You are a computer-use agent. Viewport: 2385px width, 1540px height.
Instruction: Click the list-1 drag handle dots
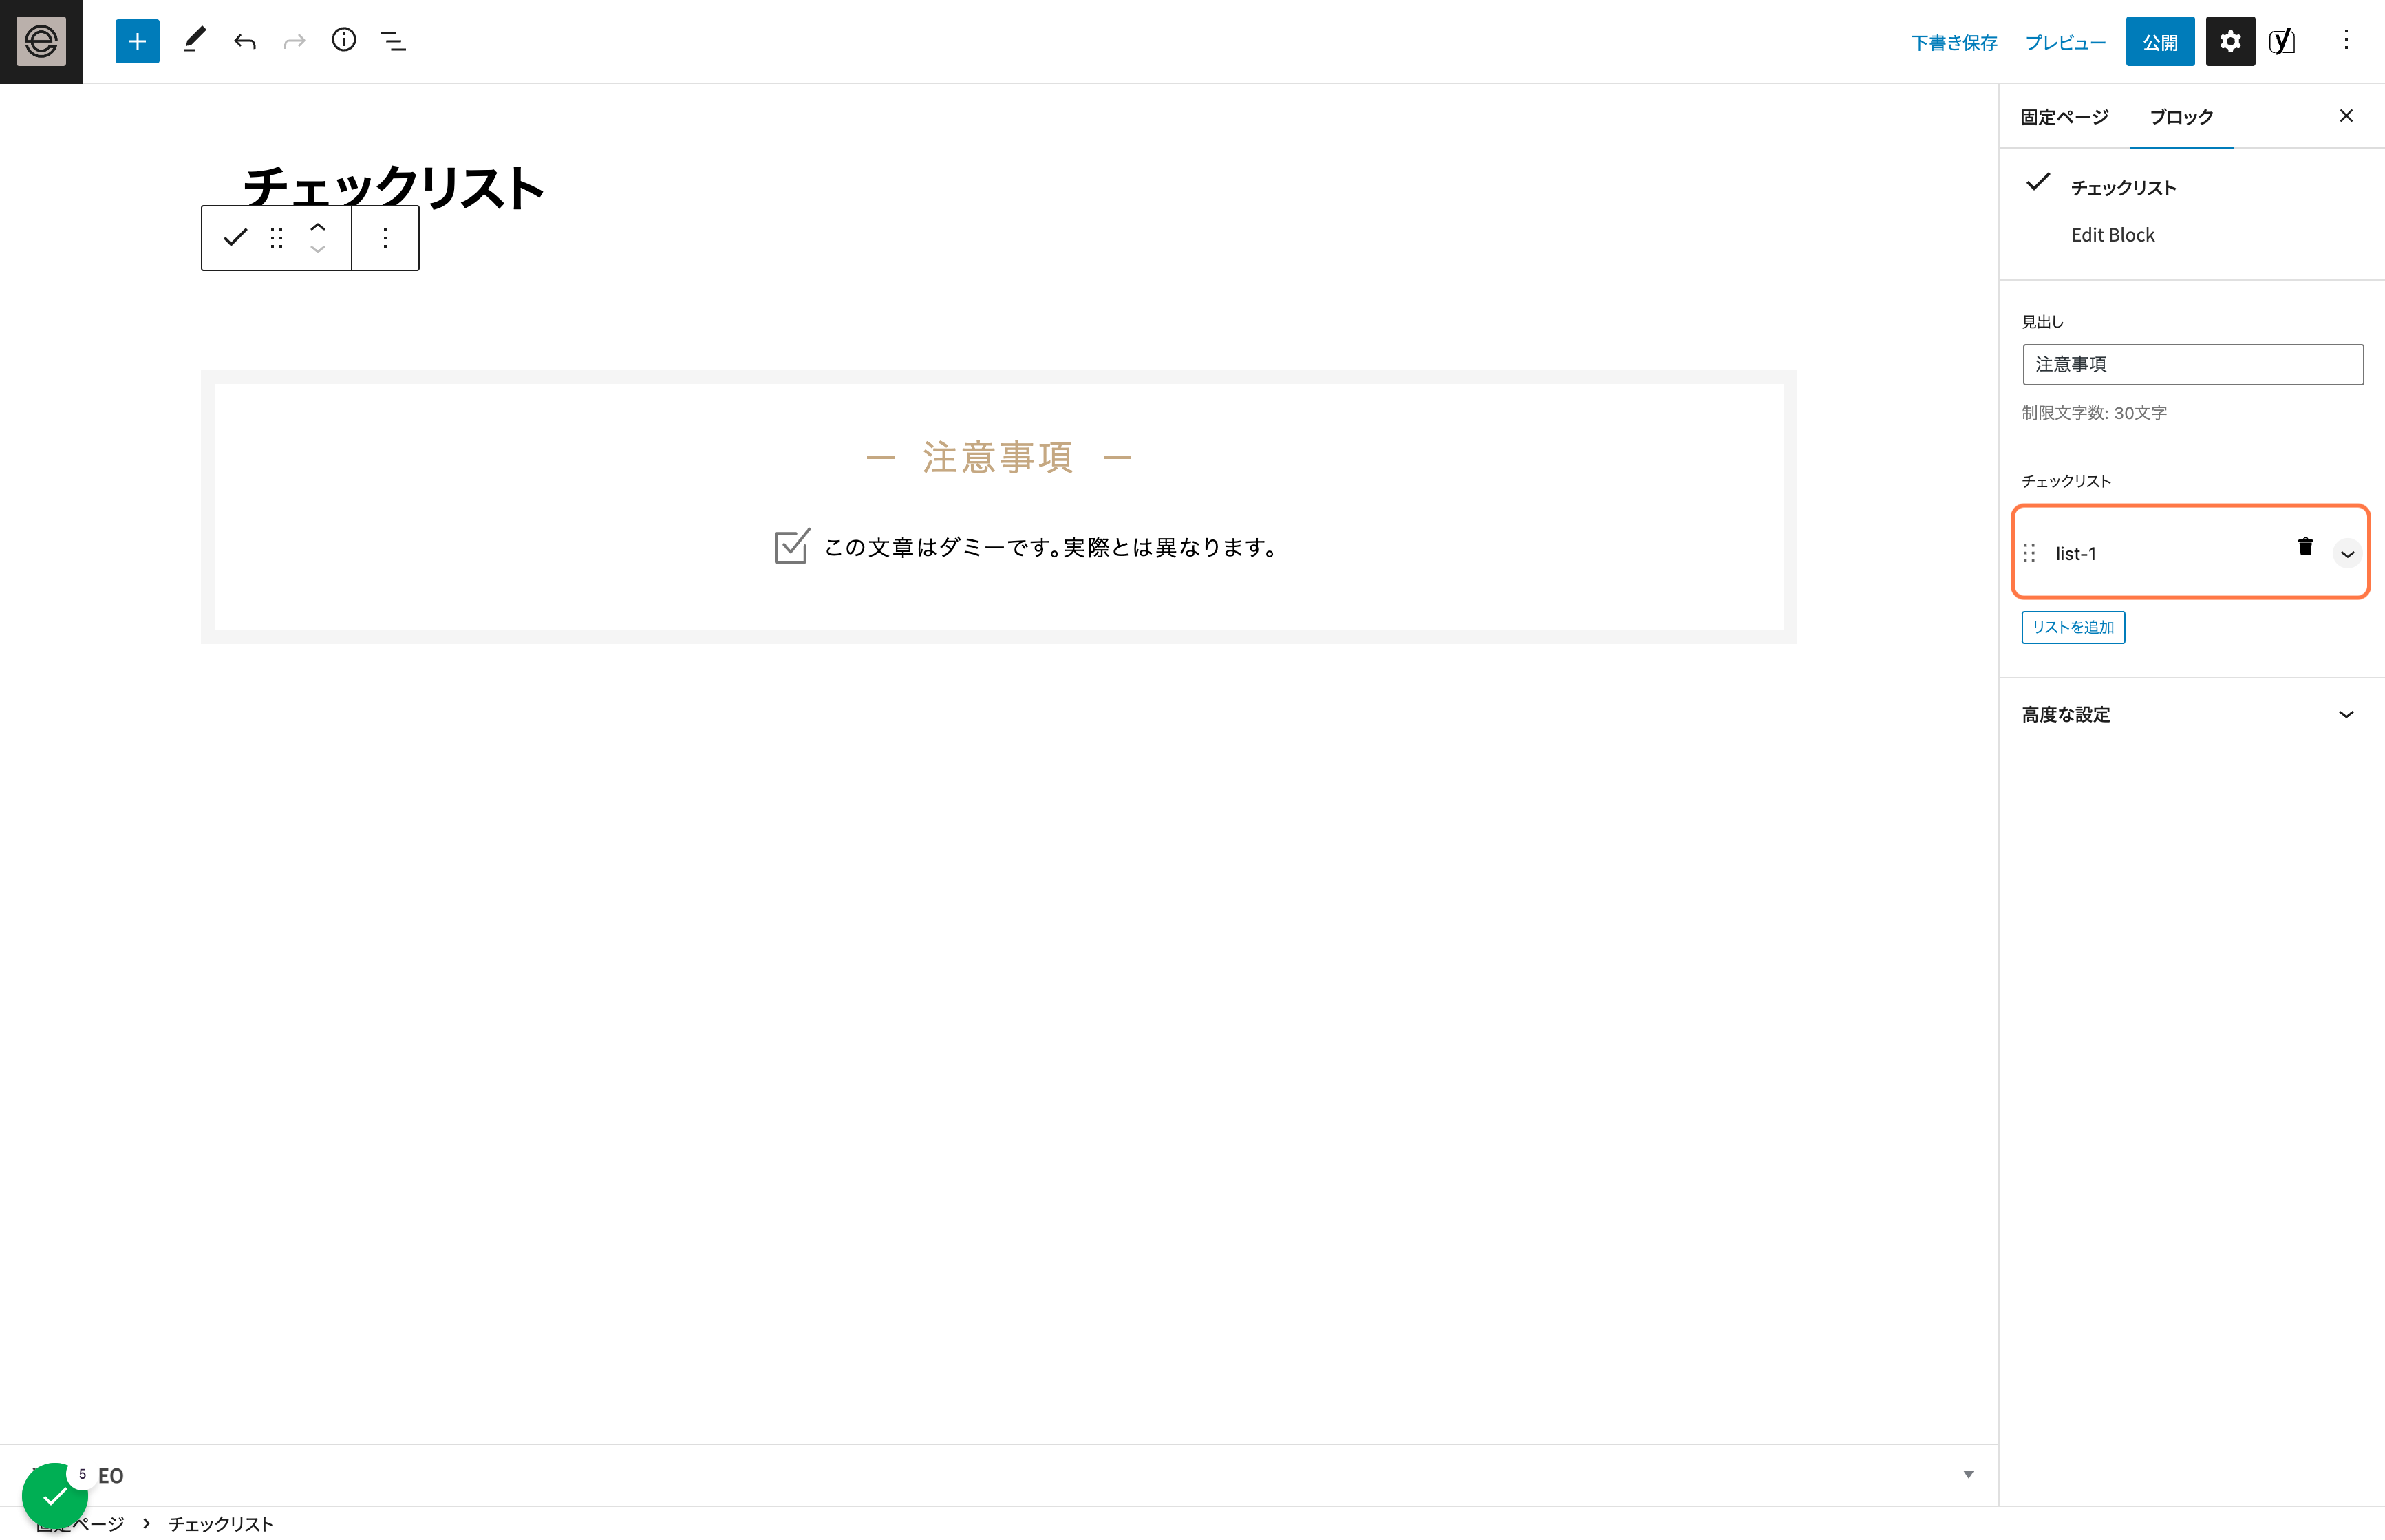2029,553
